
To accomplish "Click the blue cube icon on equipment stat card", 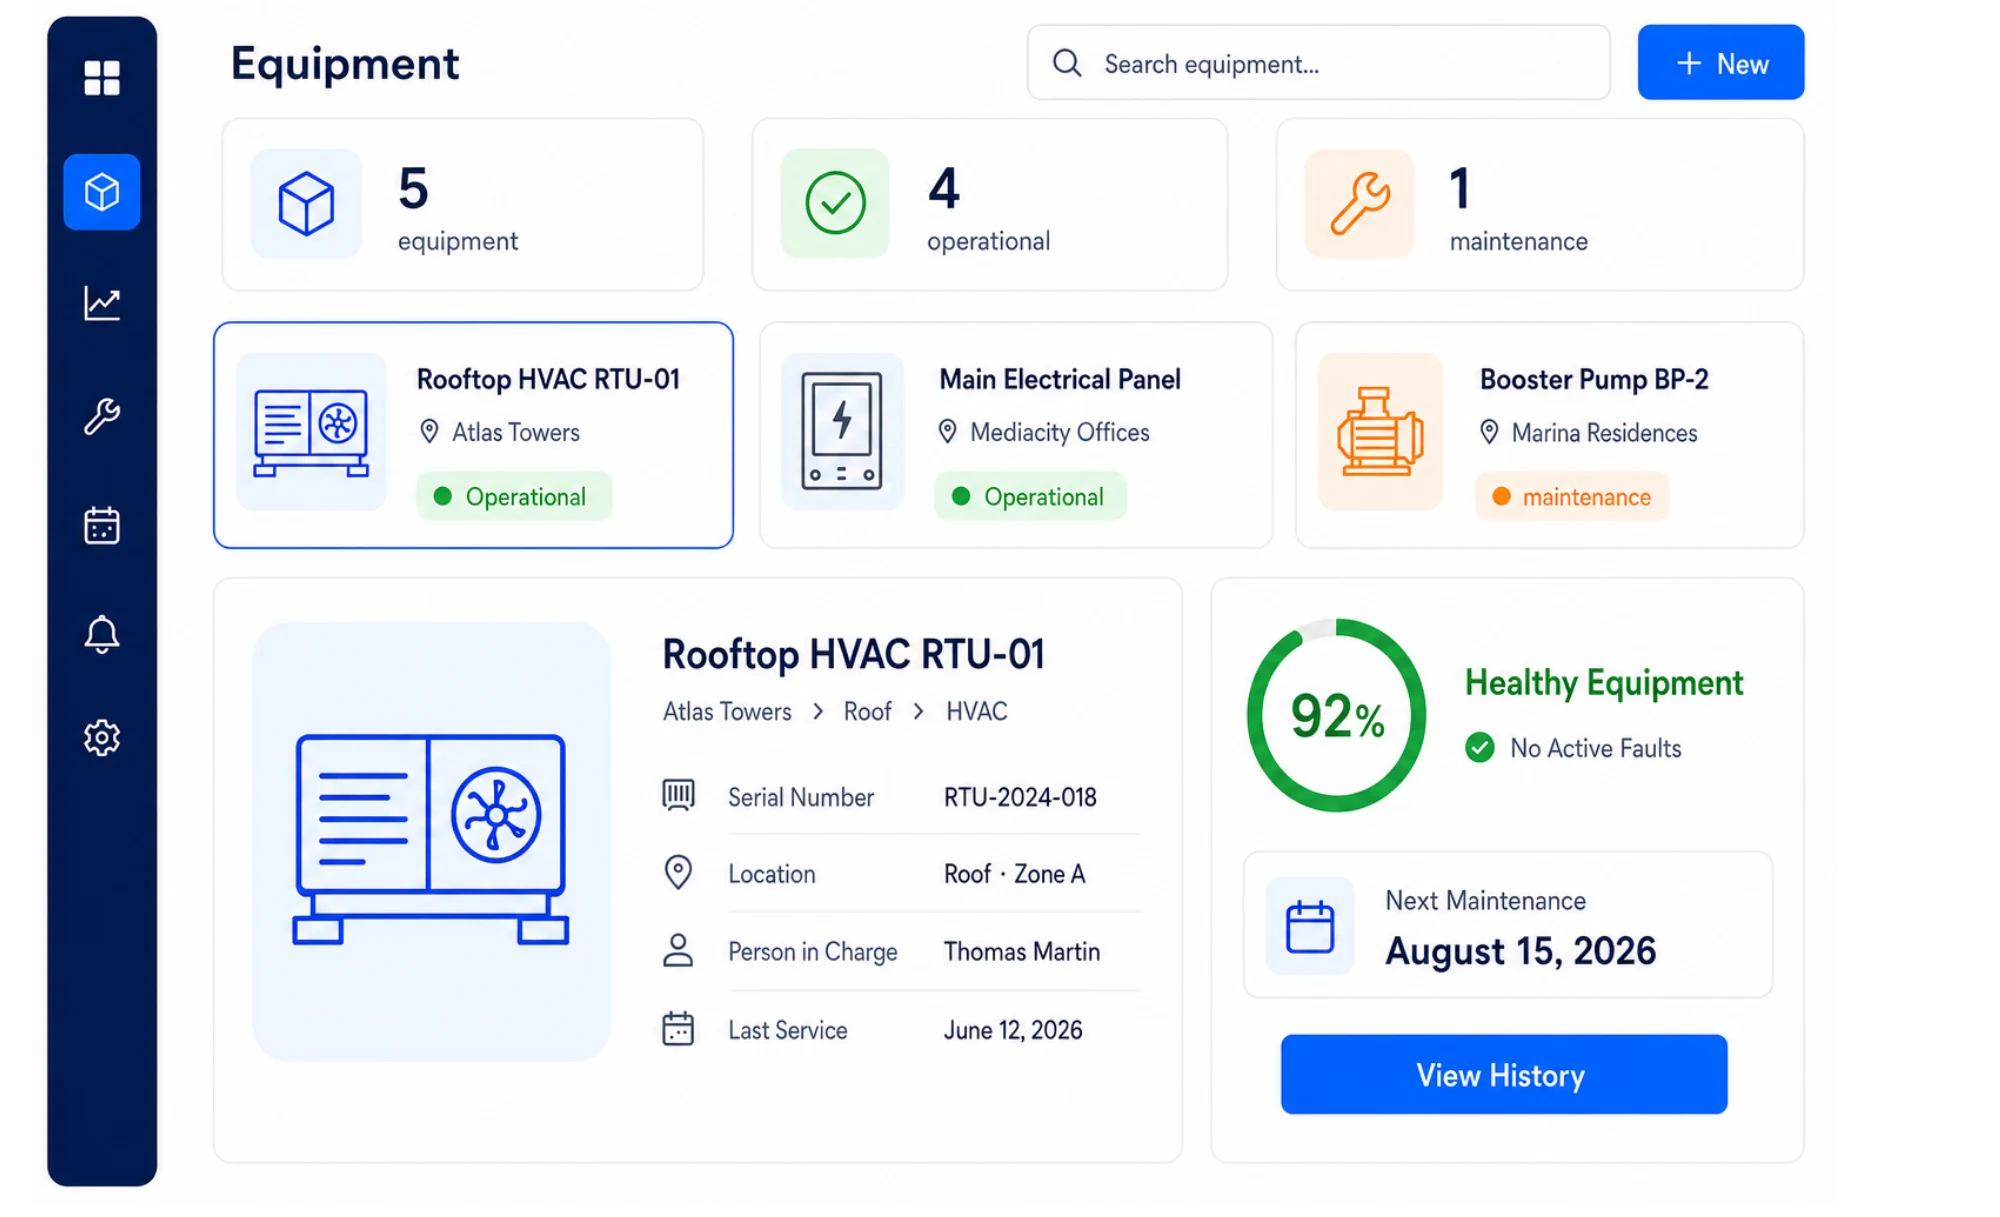I will coord(306,204).
